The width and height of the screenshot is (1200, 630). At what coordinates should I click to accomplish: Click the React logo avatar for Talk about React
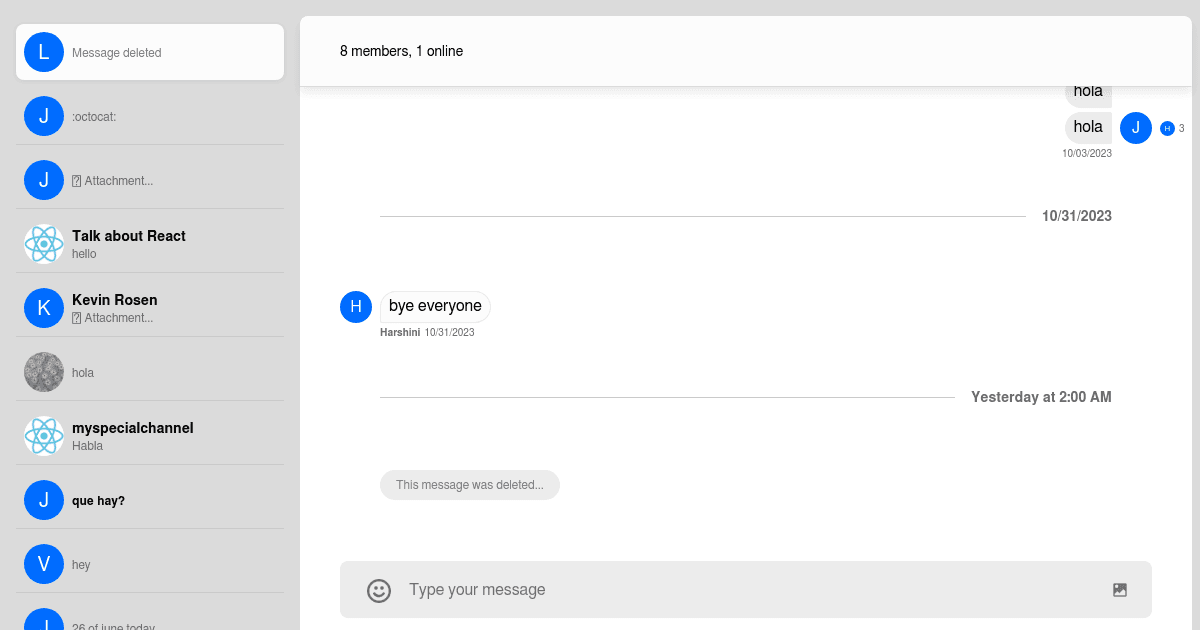coord(44,243)
